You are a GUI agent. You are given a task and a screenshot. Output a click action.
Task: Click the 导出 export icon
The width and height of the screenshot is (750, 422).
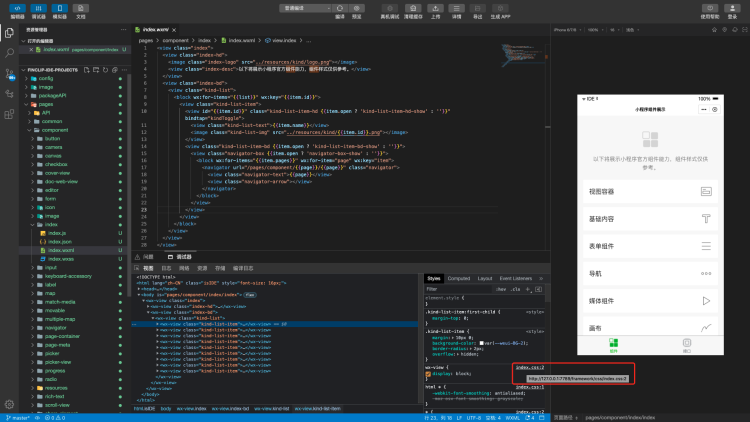pyautogui.click(x=477, y=8)
